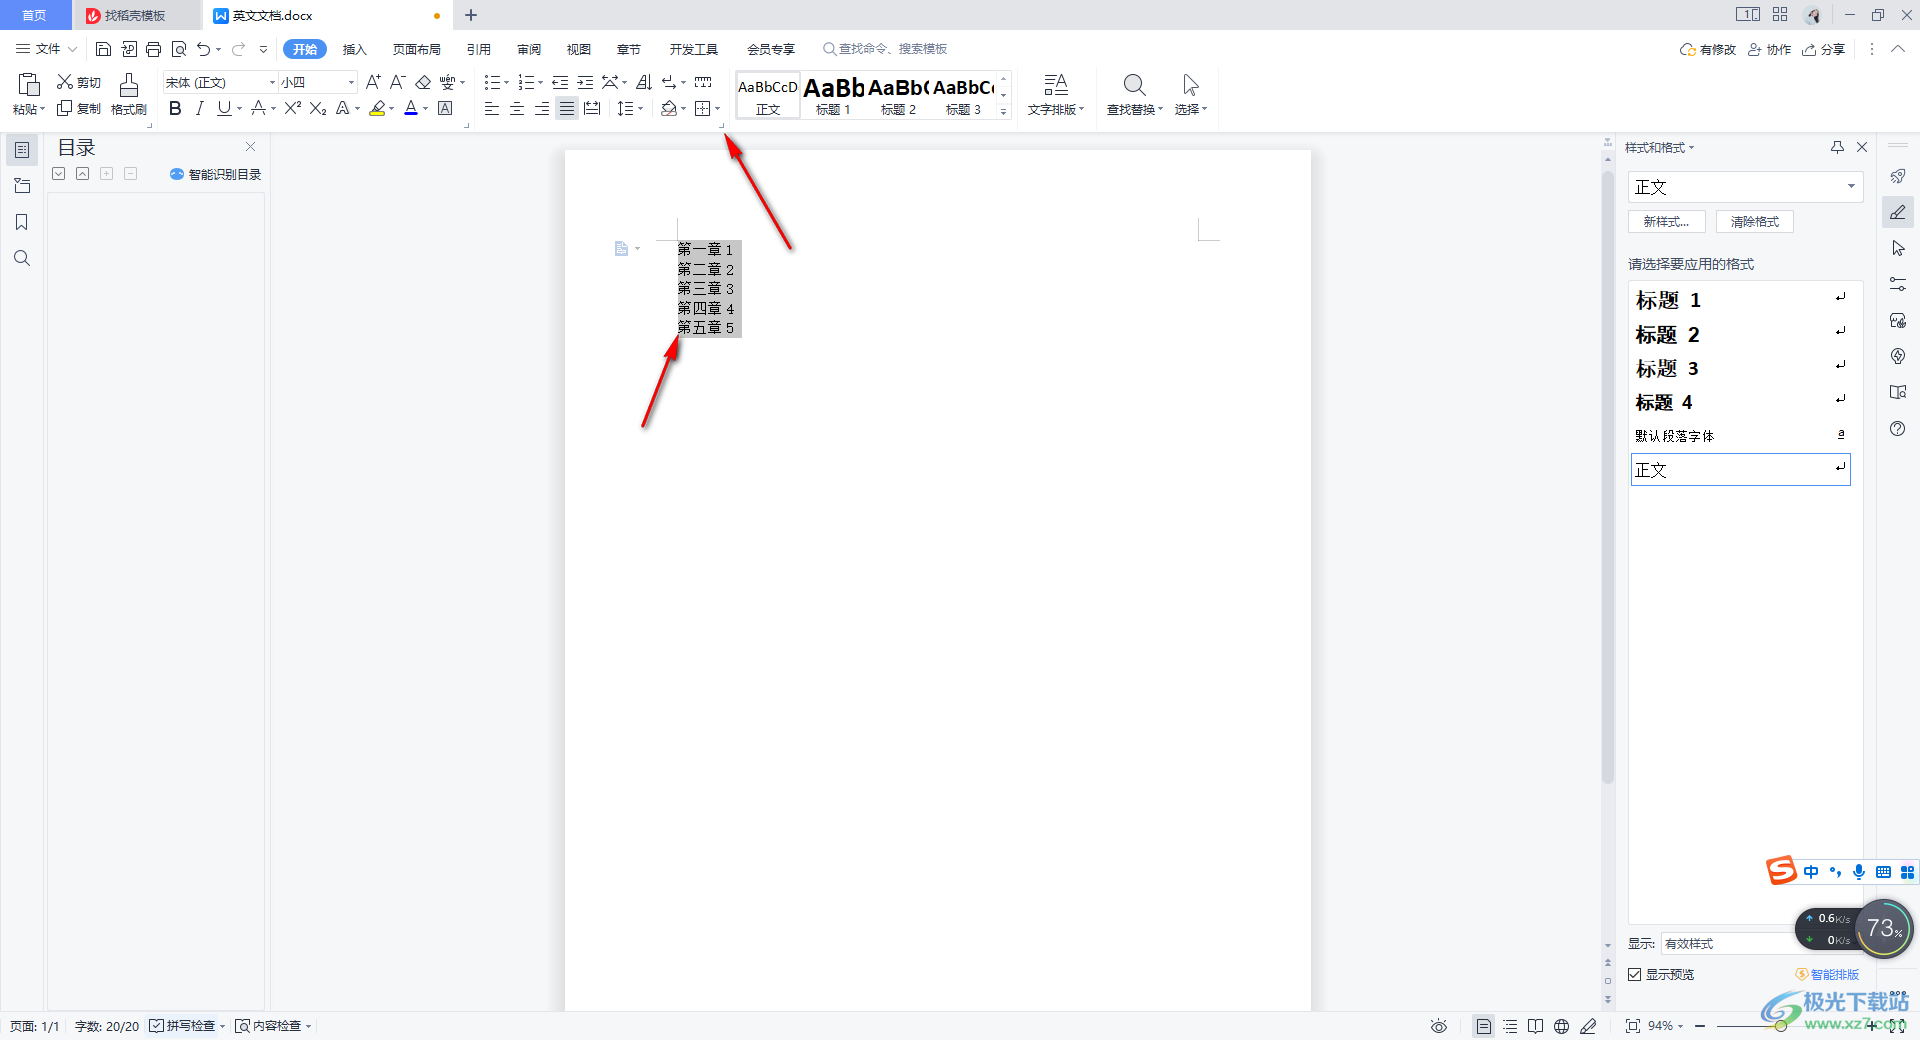The width and height of the screenshot is (1920, 1040).
Task: Apply the 标题 3 style from the list
Action: (x=1740, y=368)
